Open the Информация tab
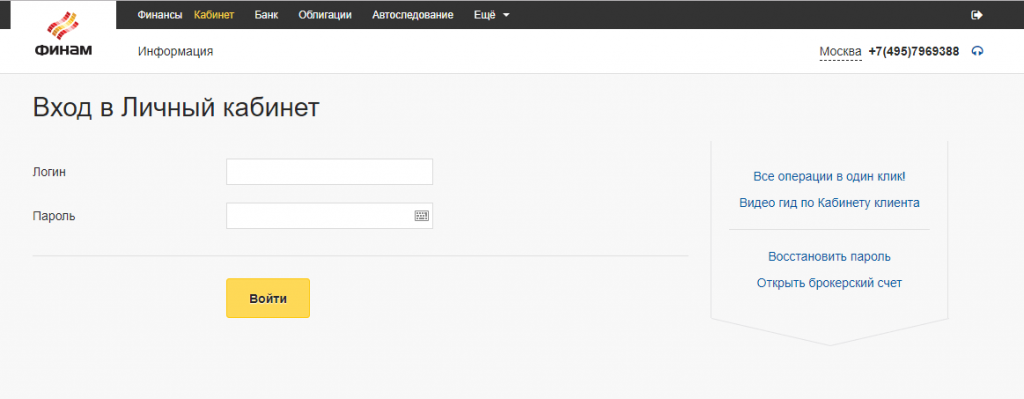 point(176,52)
